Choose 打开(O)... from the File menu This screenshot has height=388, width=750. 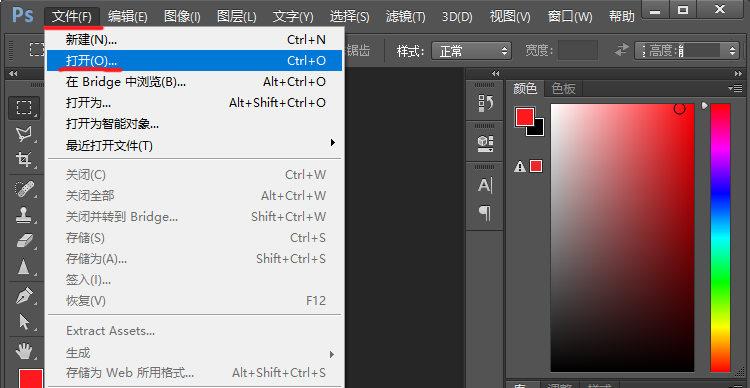(x=194, y=60)
